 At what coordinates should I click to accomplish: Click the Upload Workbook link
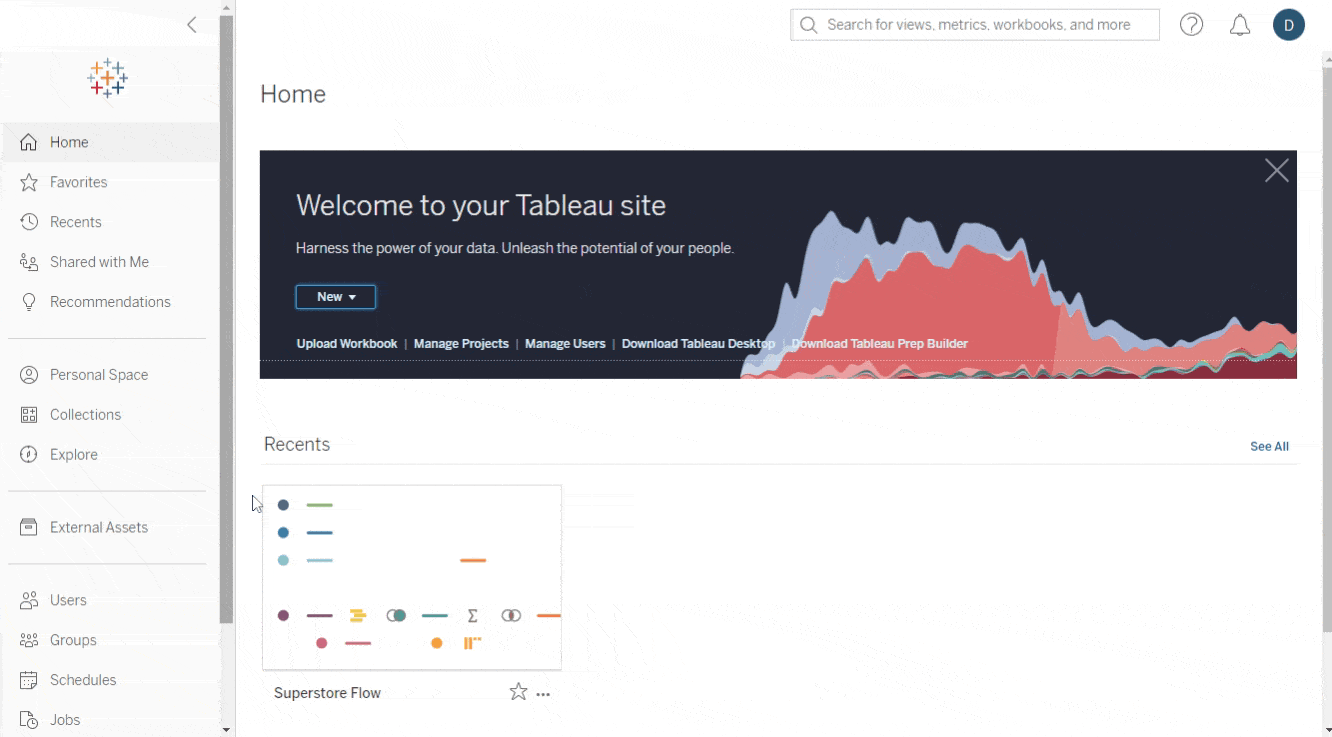(x=347, y=344)
